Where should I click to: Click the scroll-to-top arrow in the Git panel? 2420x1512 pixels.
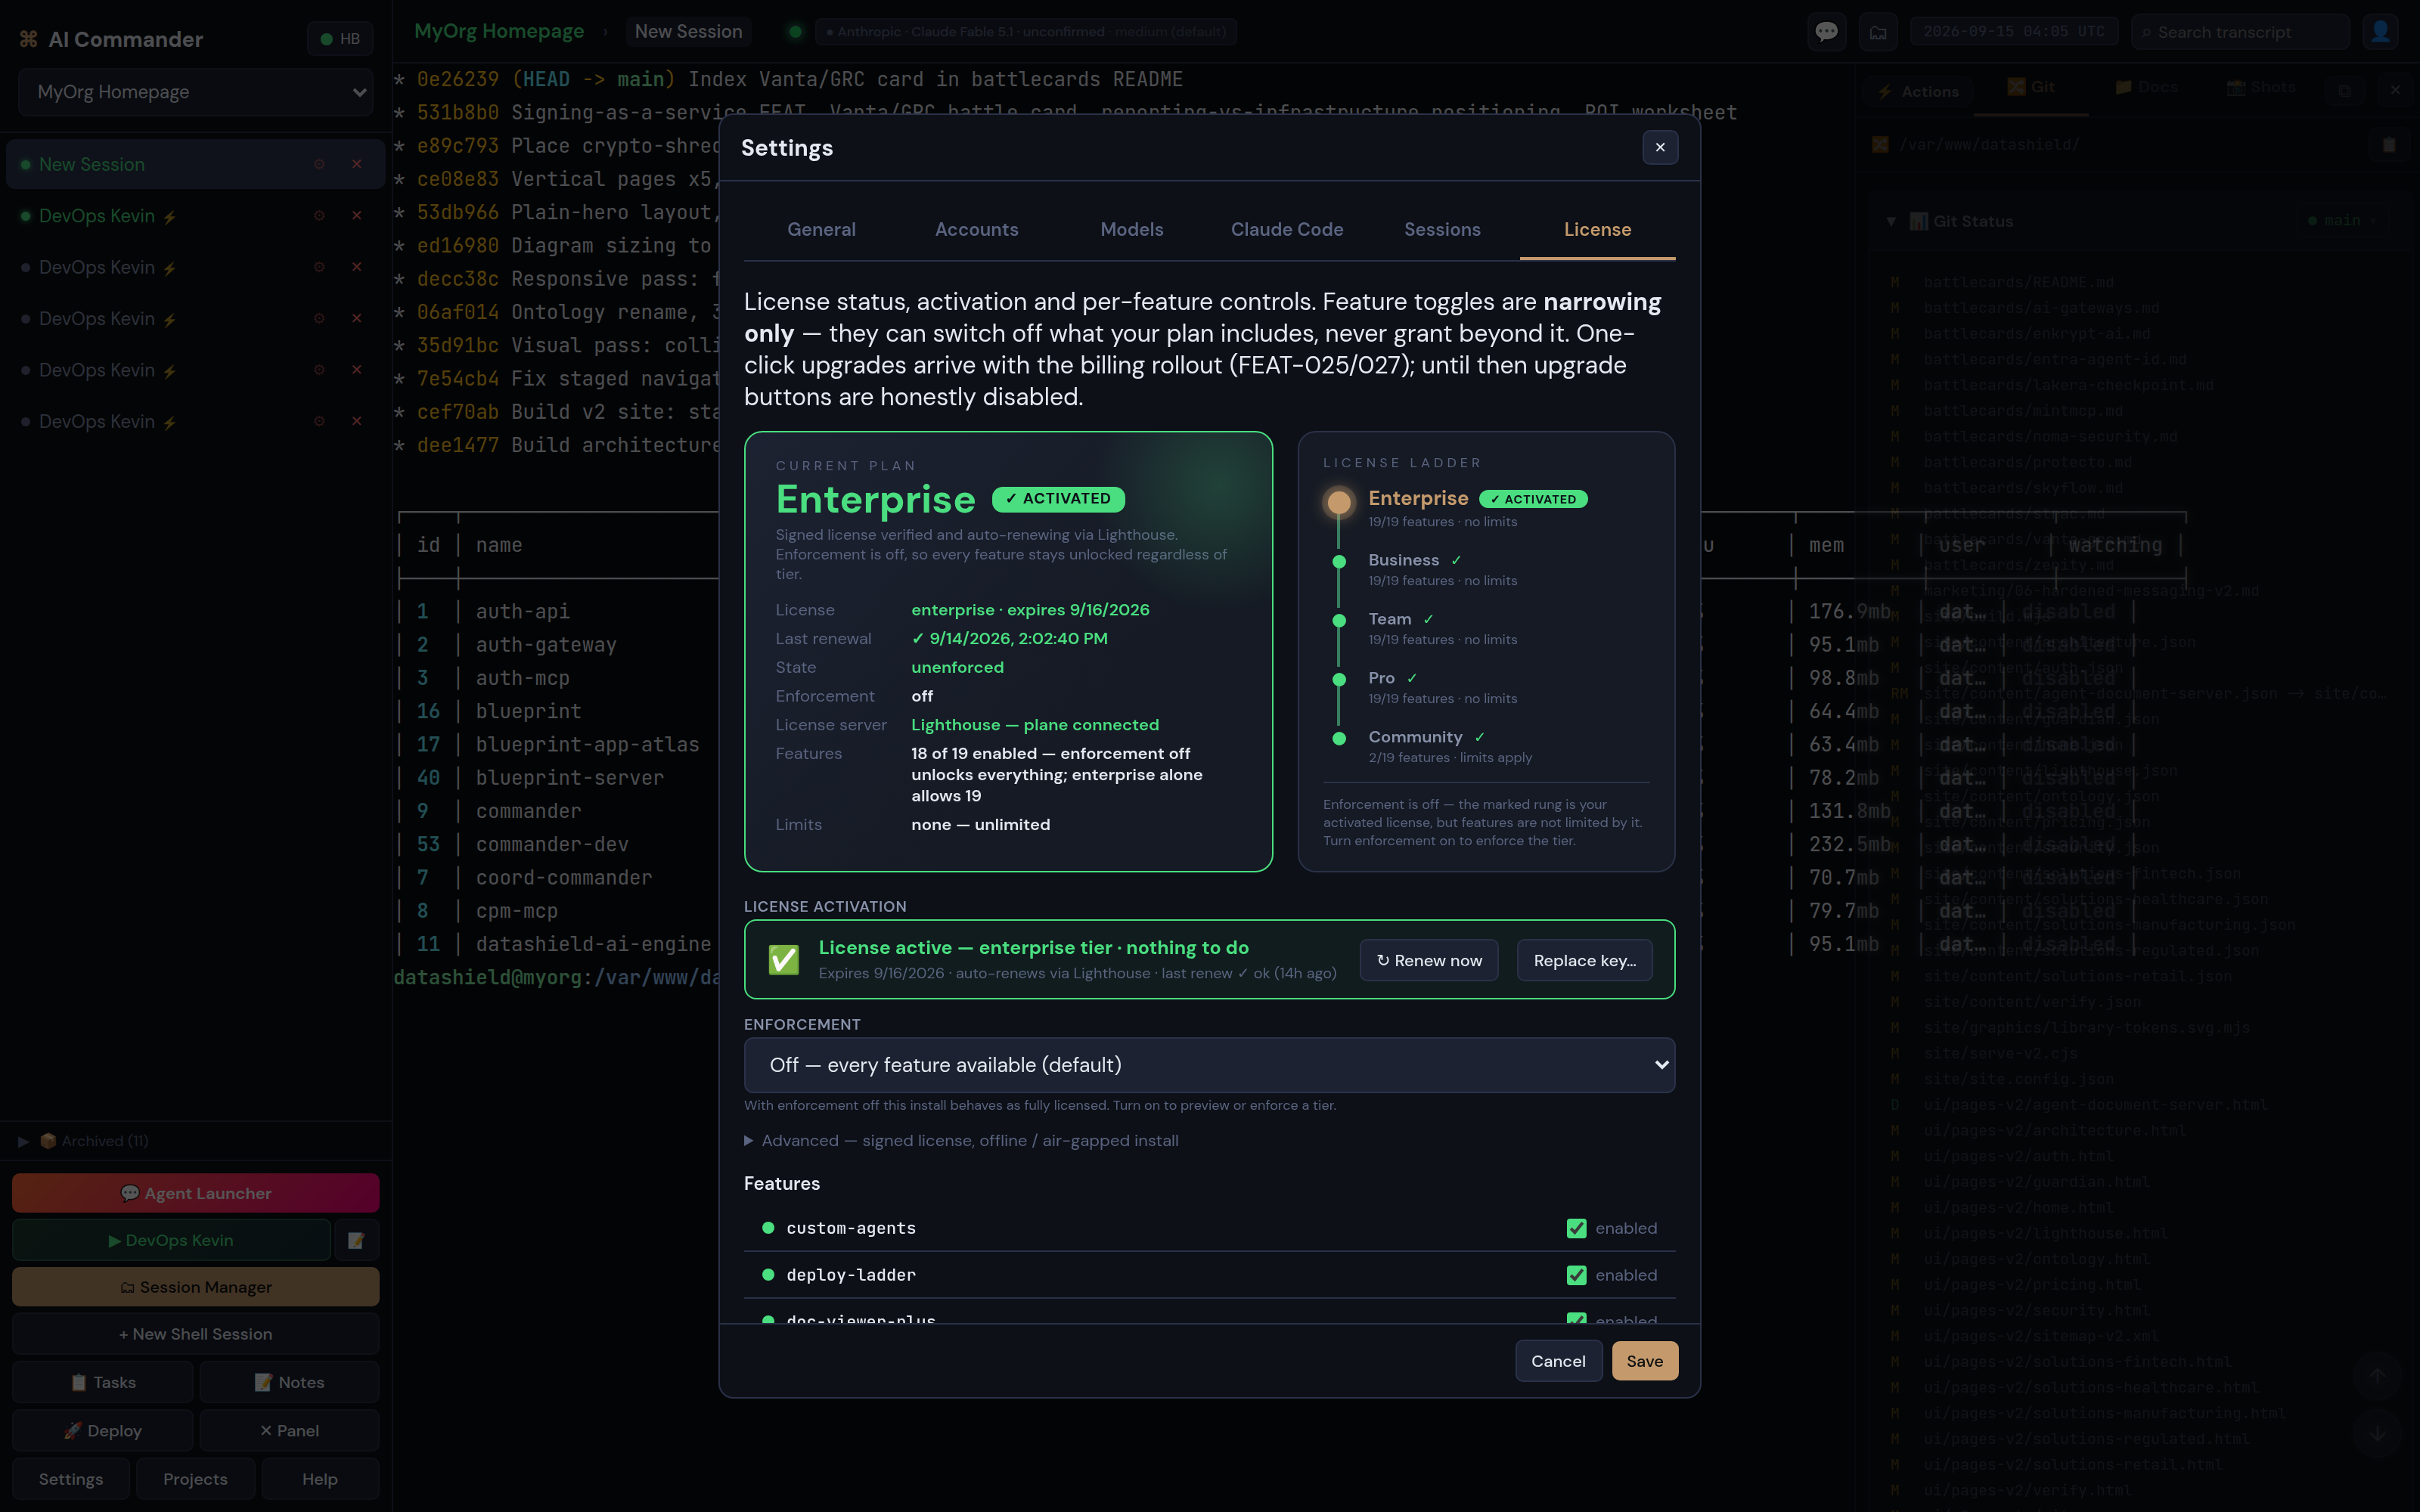pos(2378,1376)
